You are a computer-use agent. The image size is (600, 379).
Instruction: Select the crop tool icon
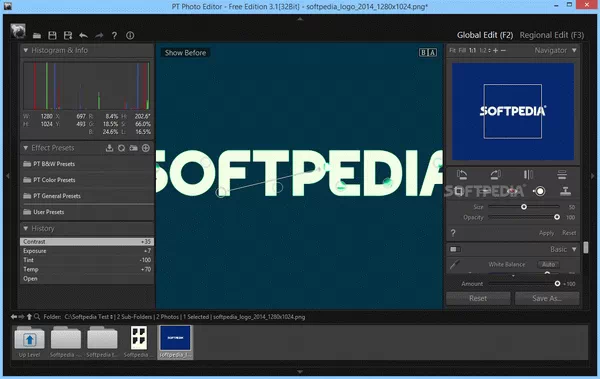[x=459, y=191]
